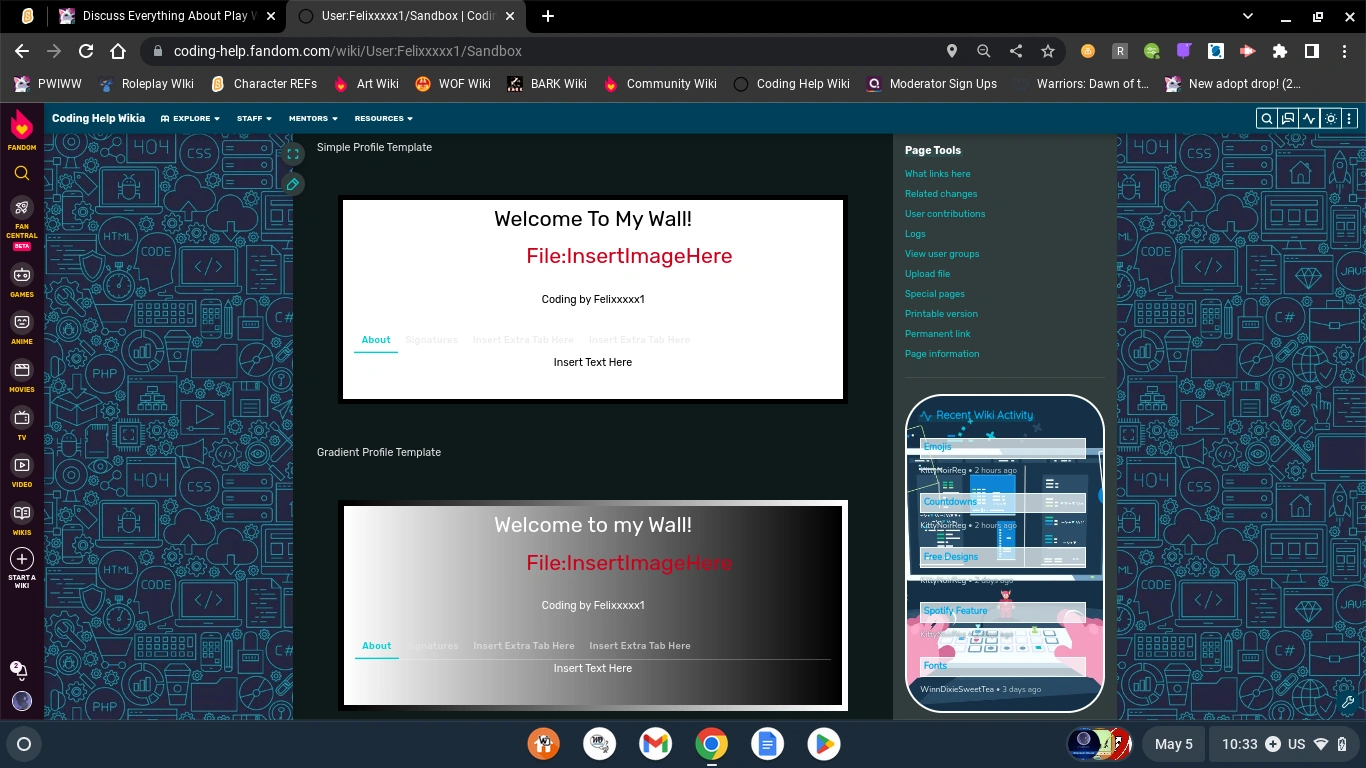Expand the EXPLORE navigation dropdown
The height and width of the screenshot is (768, 1366).
click(x=189, y=118)
